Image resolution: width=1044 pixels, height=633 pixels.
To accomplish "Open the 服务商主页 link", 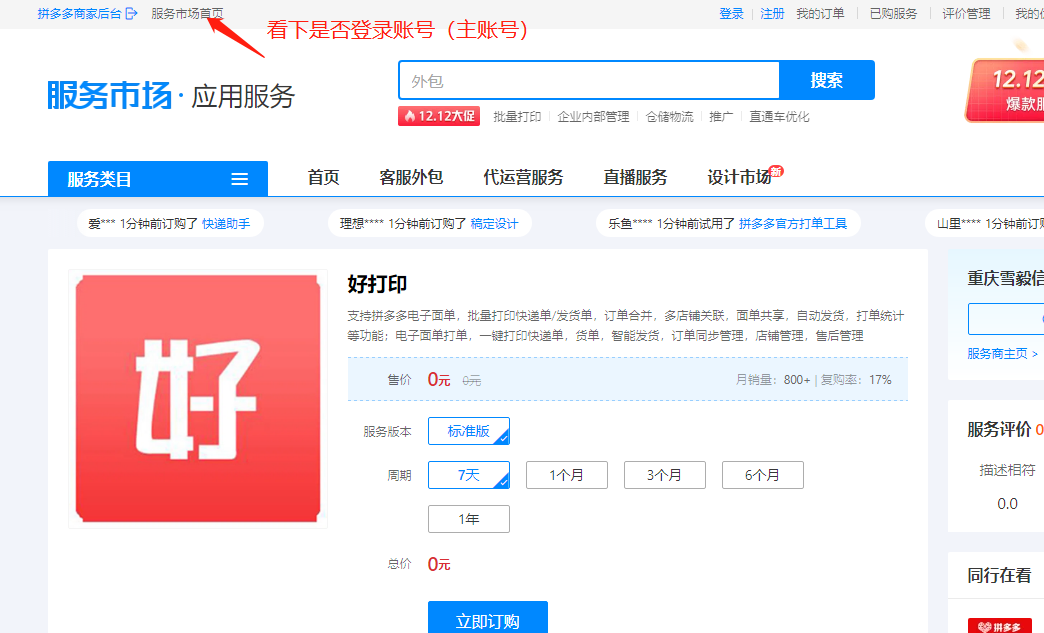I will (1003, 353).
